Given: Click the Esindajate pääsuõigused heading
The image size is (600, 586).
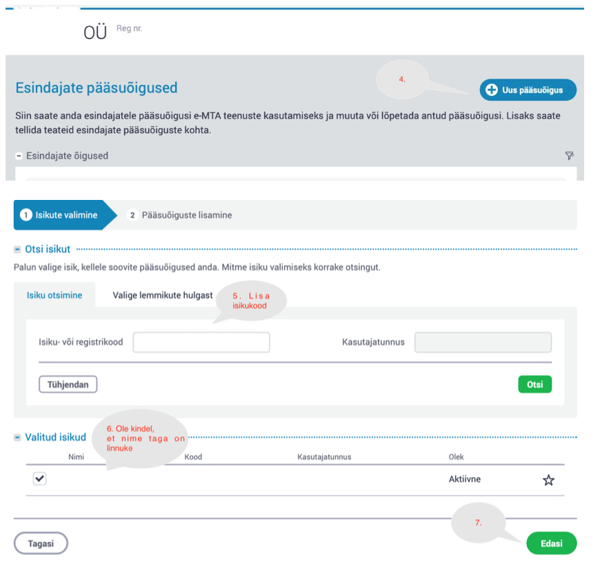Looking at the screenshot, I should pos(96,88).
